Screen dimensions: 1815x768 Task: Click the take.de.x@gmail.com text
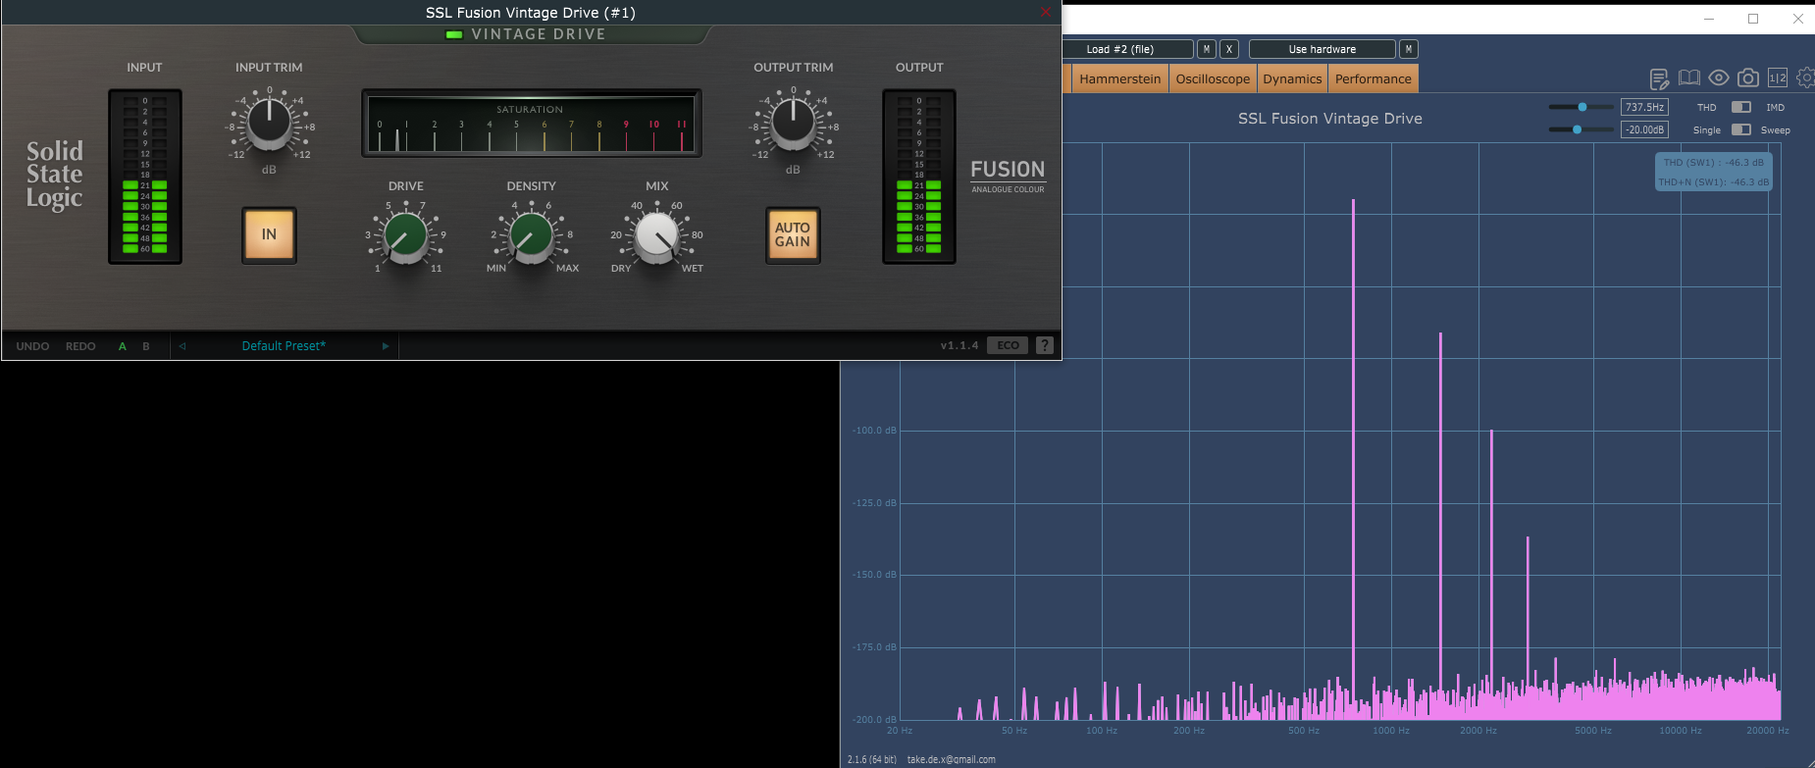[x=951, y=759]
